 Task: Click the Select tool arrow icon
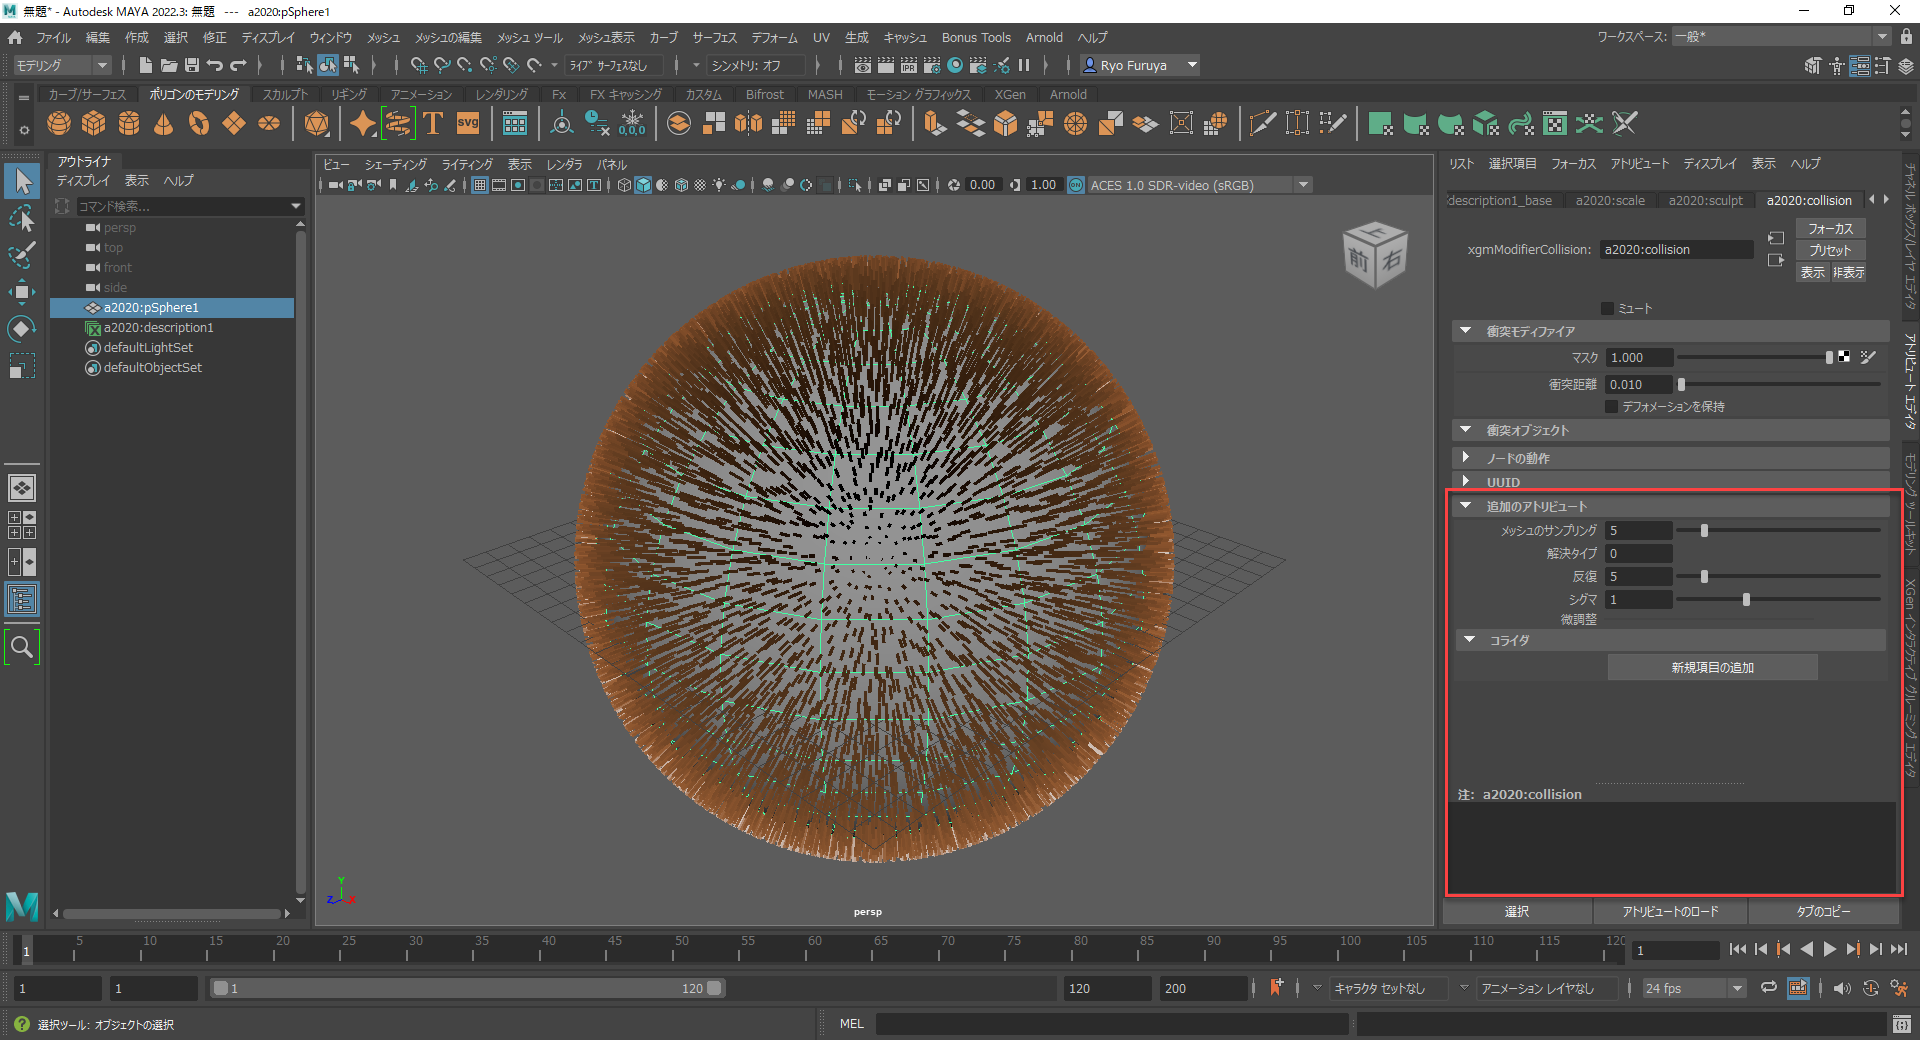[22, 181]
